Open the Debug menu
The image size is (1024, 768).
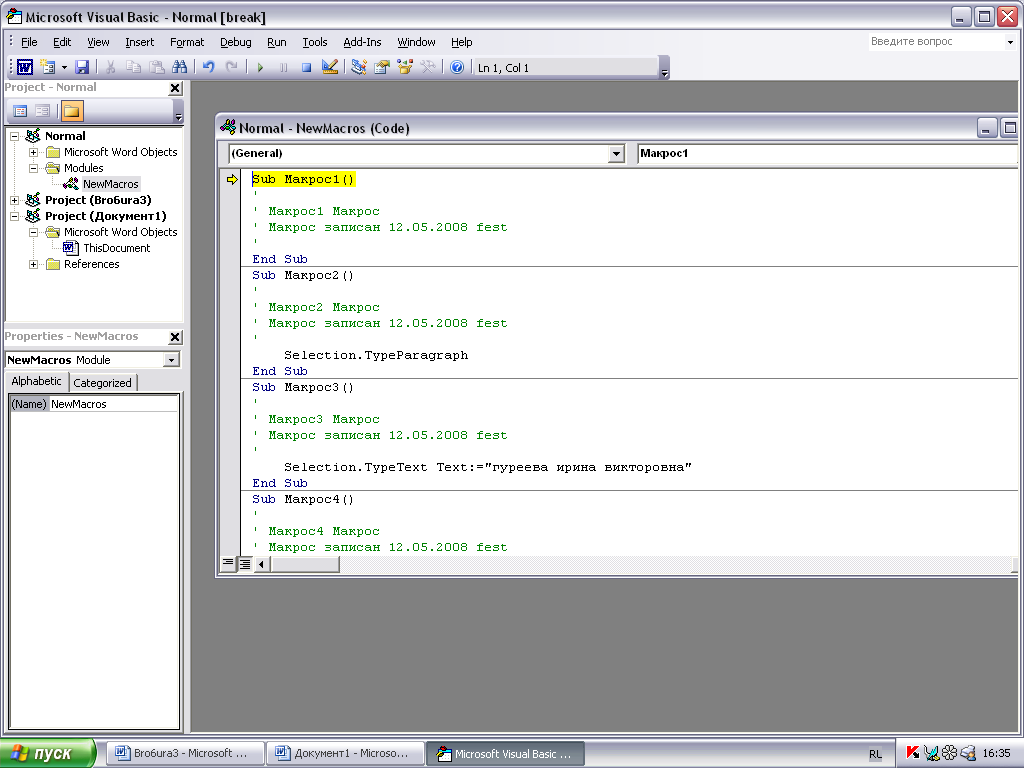click(x=236, y=42)
